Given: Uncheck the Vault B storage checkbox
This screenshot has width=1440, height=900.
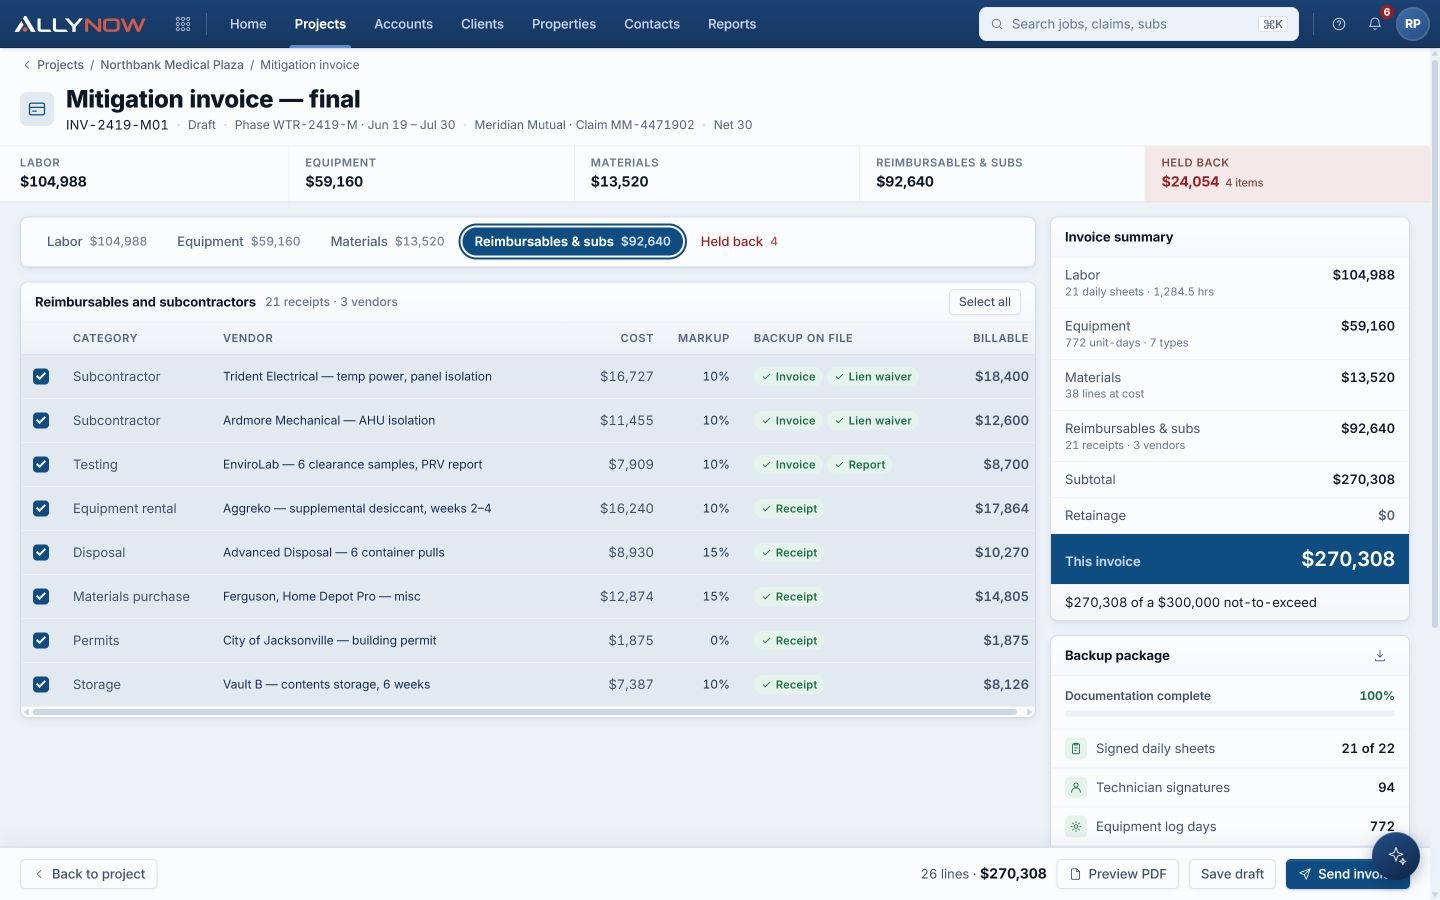Looking at the screenshot, I should tap(41, 684).
